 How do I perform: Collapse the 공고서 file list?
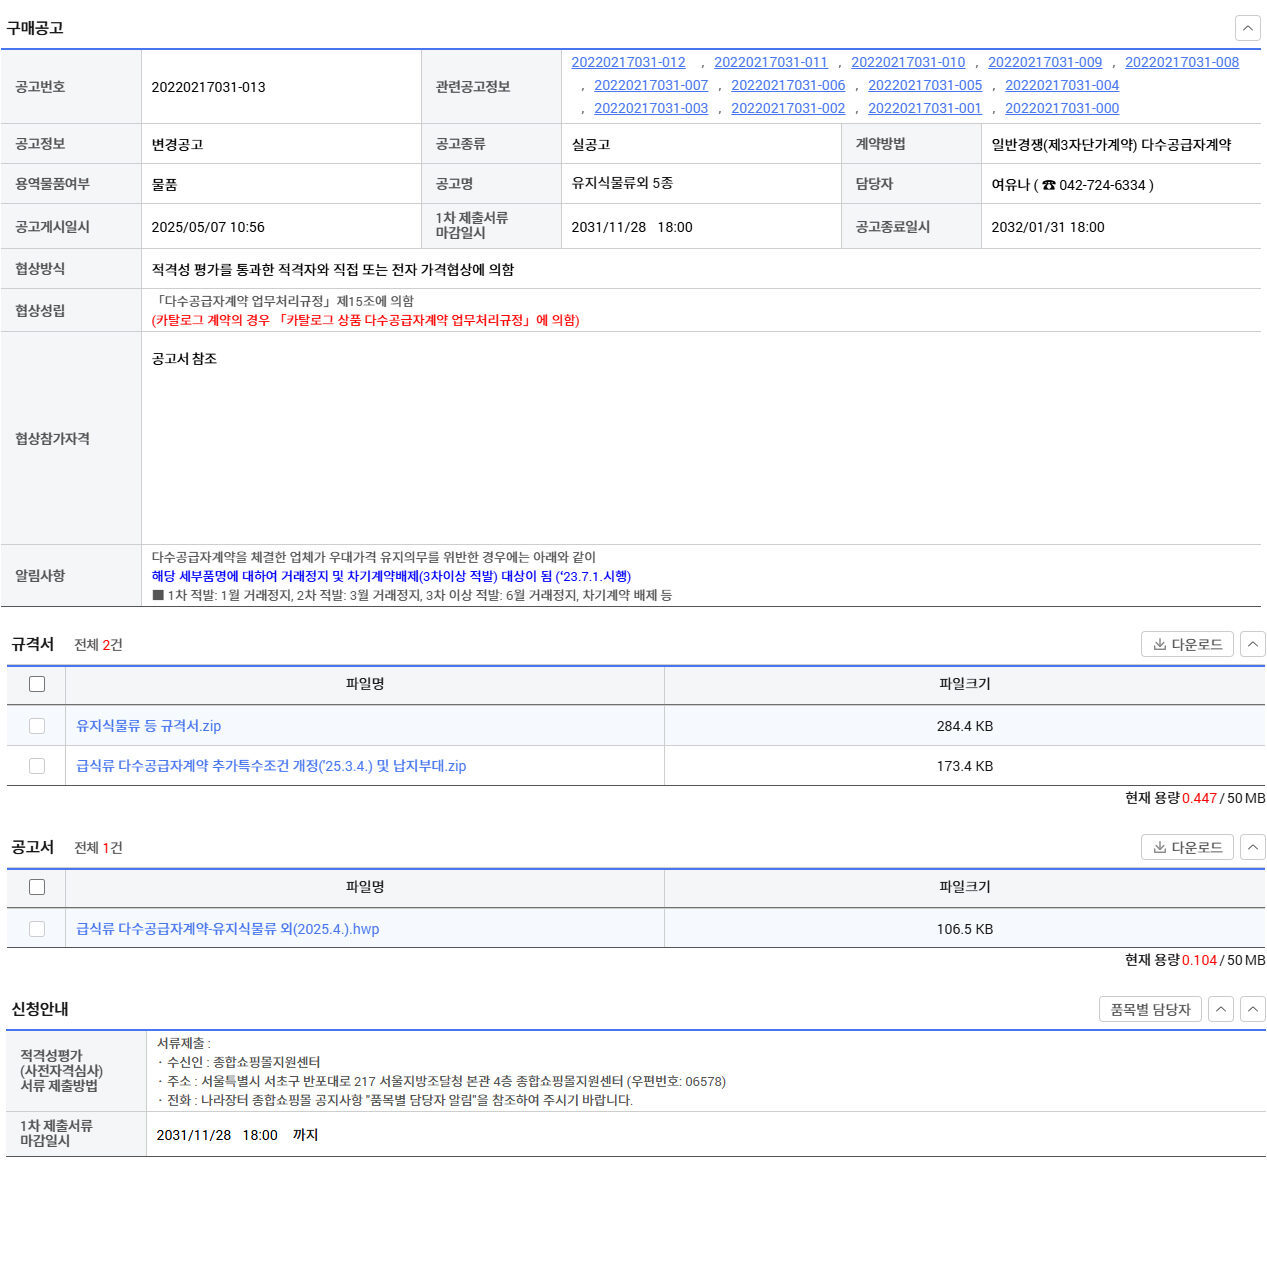(x=1252, y=847)
